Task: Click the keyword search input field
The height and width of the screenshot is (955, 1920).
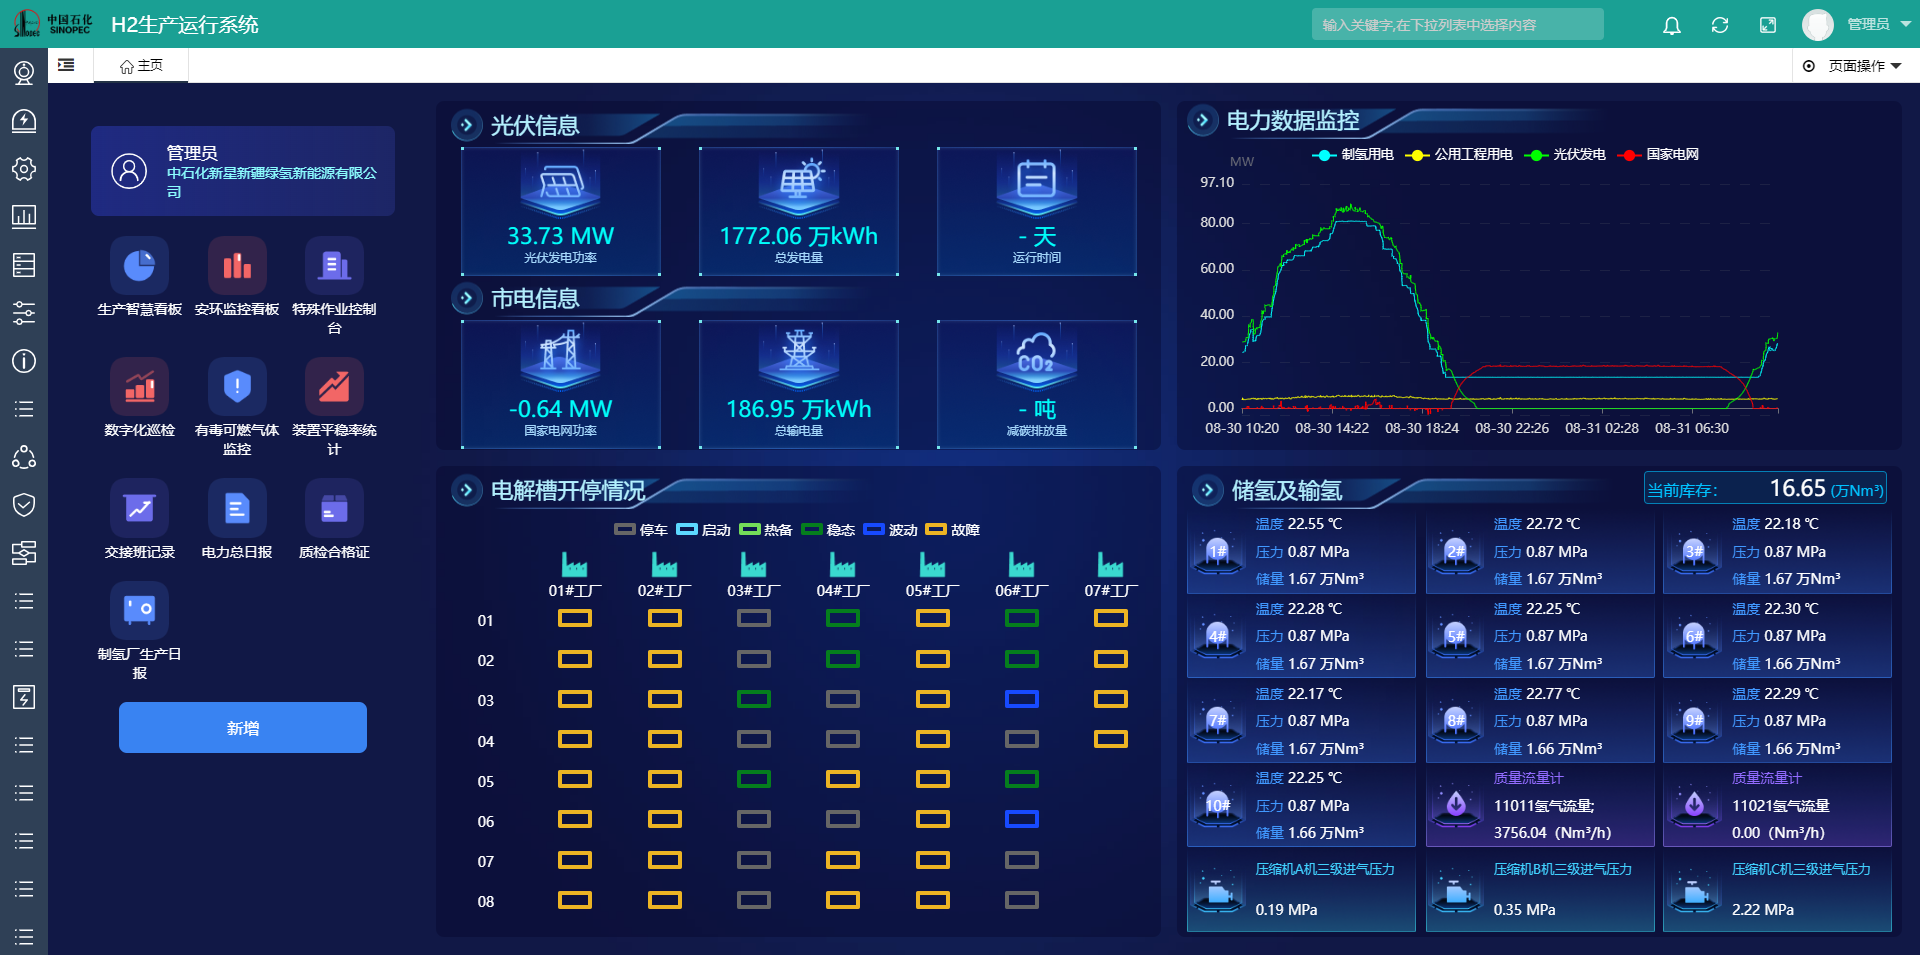Action: 1457,25
